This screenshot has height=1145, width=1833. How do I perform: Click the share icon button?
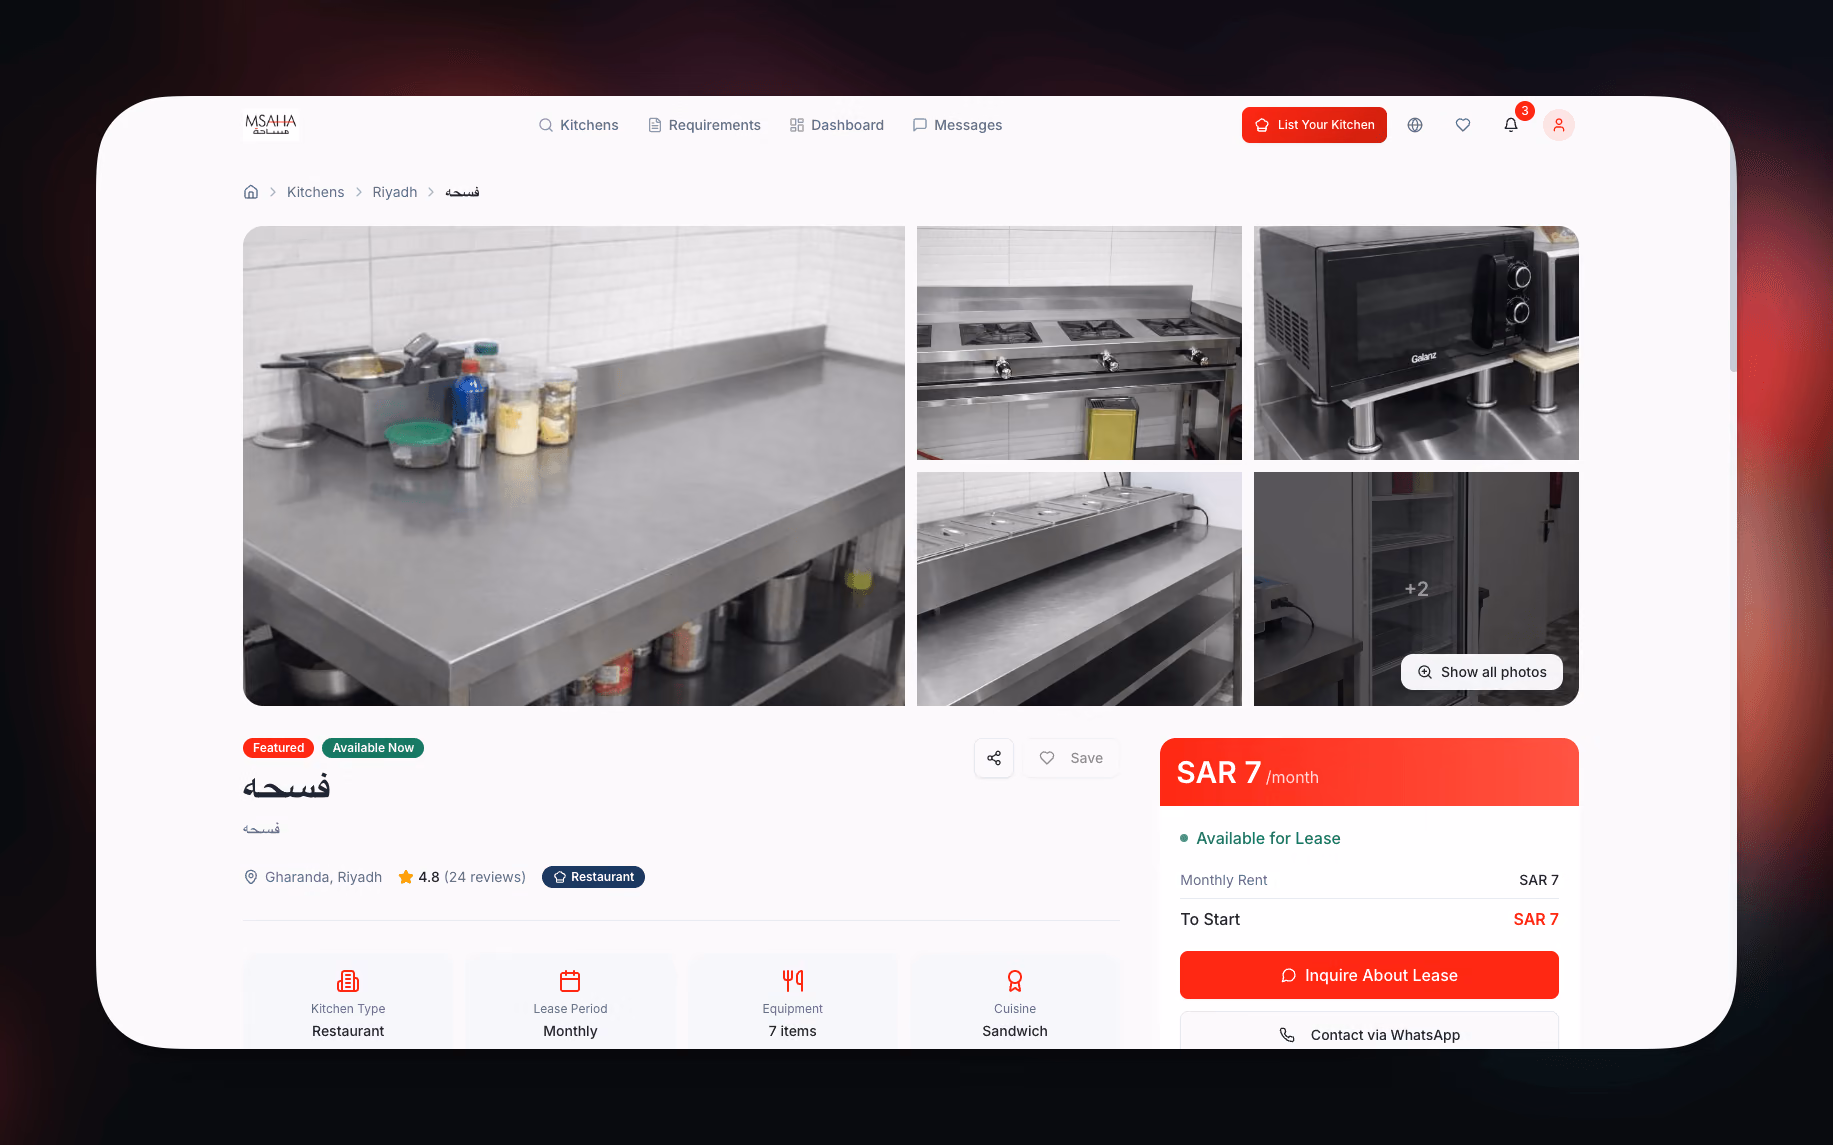(994, 758)
